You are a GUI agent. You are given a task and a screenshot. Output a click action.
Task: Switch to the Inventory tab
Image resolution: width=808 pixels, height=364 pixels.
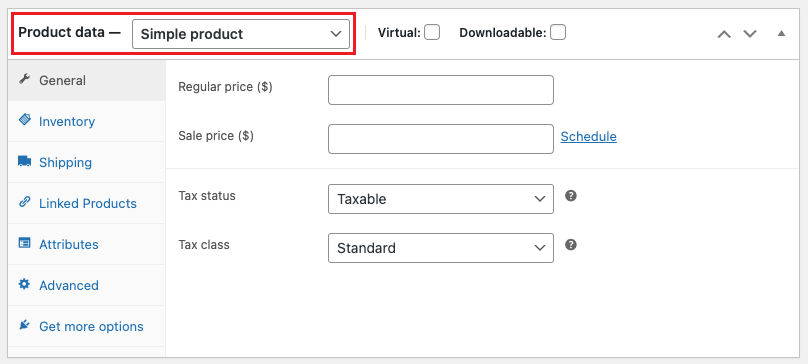87,122
